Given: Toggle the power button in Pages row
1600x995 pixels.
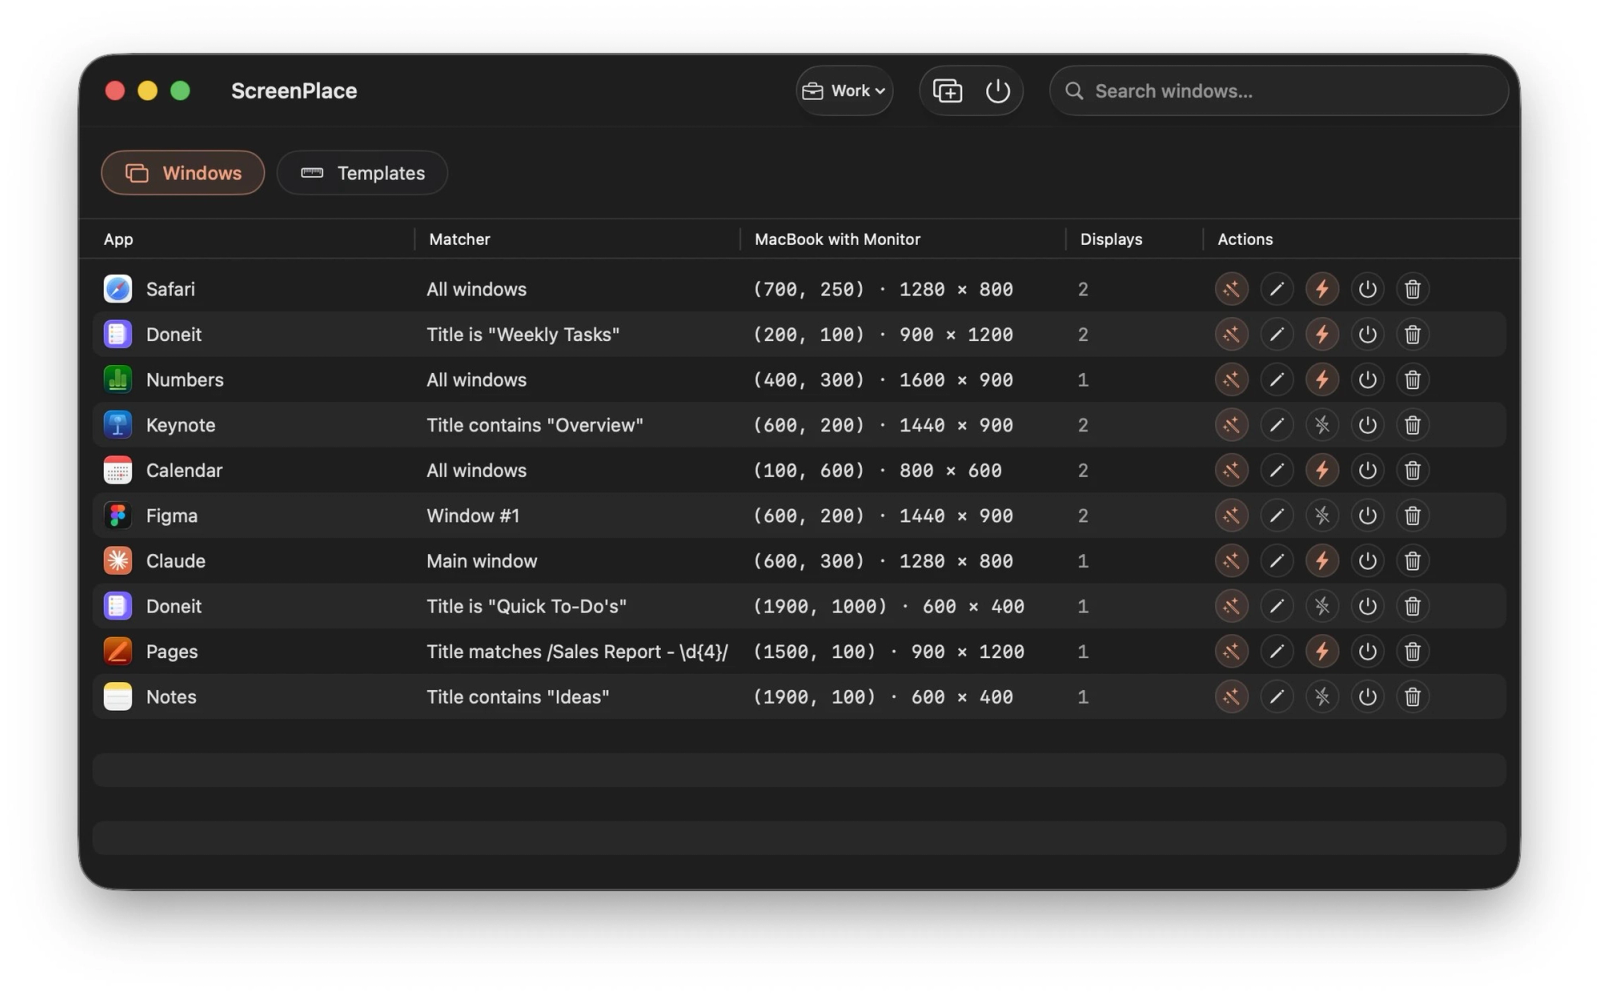Looking at the screenshot, I should point(1367,652).
